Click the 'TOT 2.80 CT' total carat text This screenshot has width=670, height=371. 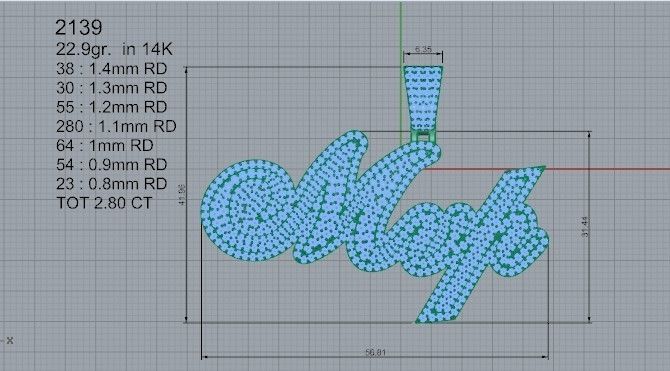[104, 203]
